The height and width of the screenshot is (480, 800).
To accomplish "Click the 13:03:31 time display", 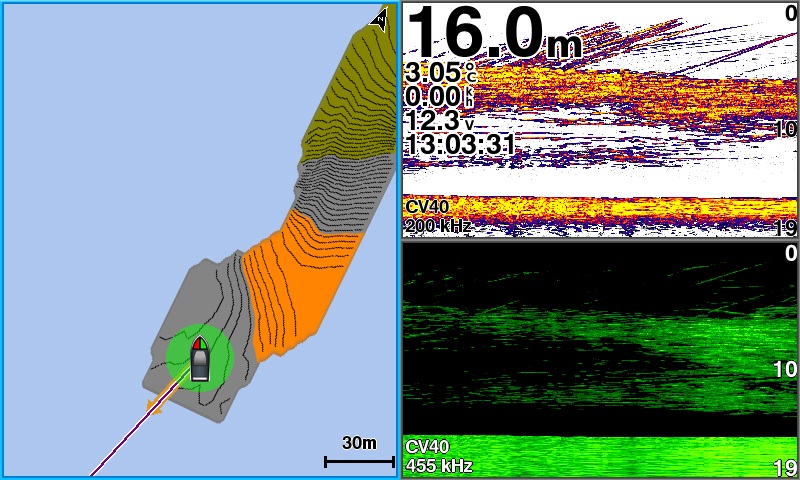I will pos(460,145).
